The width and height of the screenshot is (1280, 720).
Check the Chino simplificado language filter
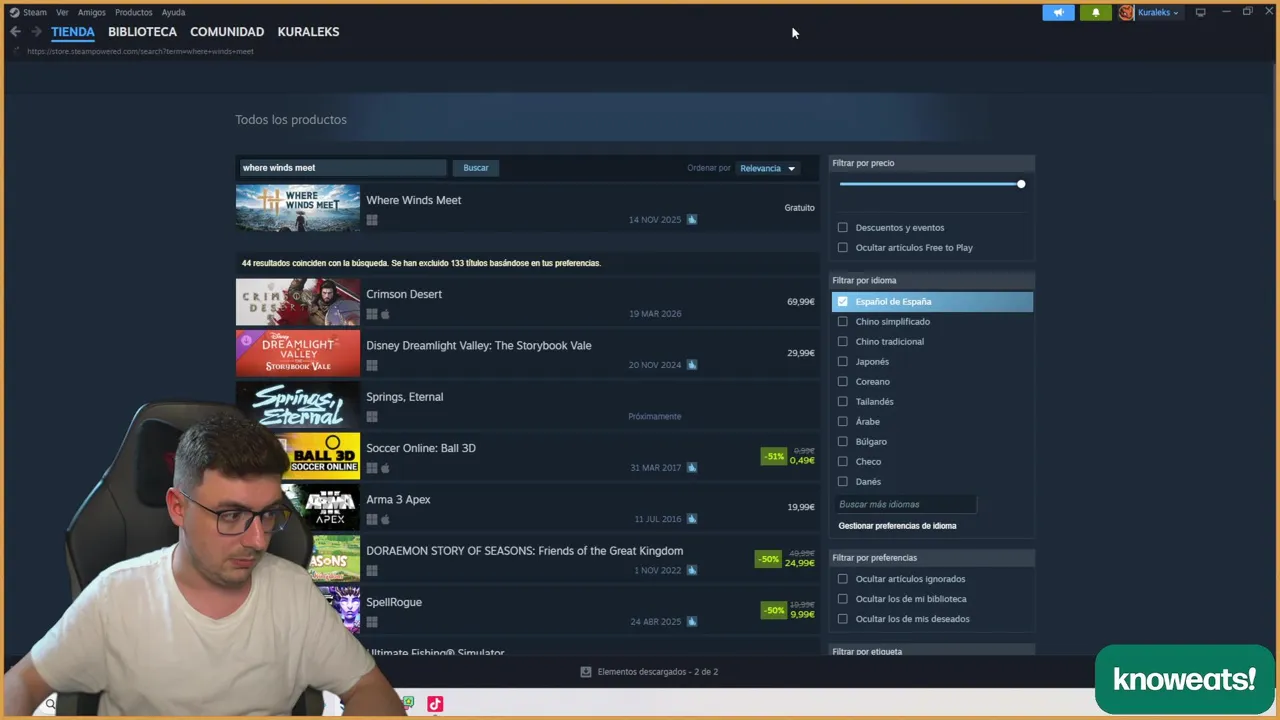click(842, 322)
